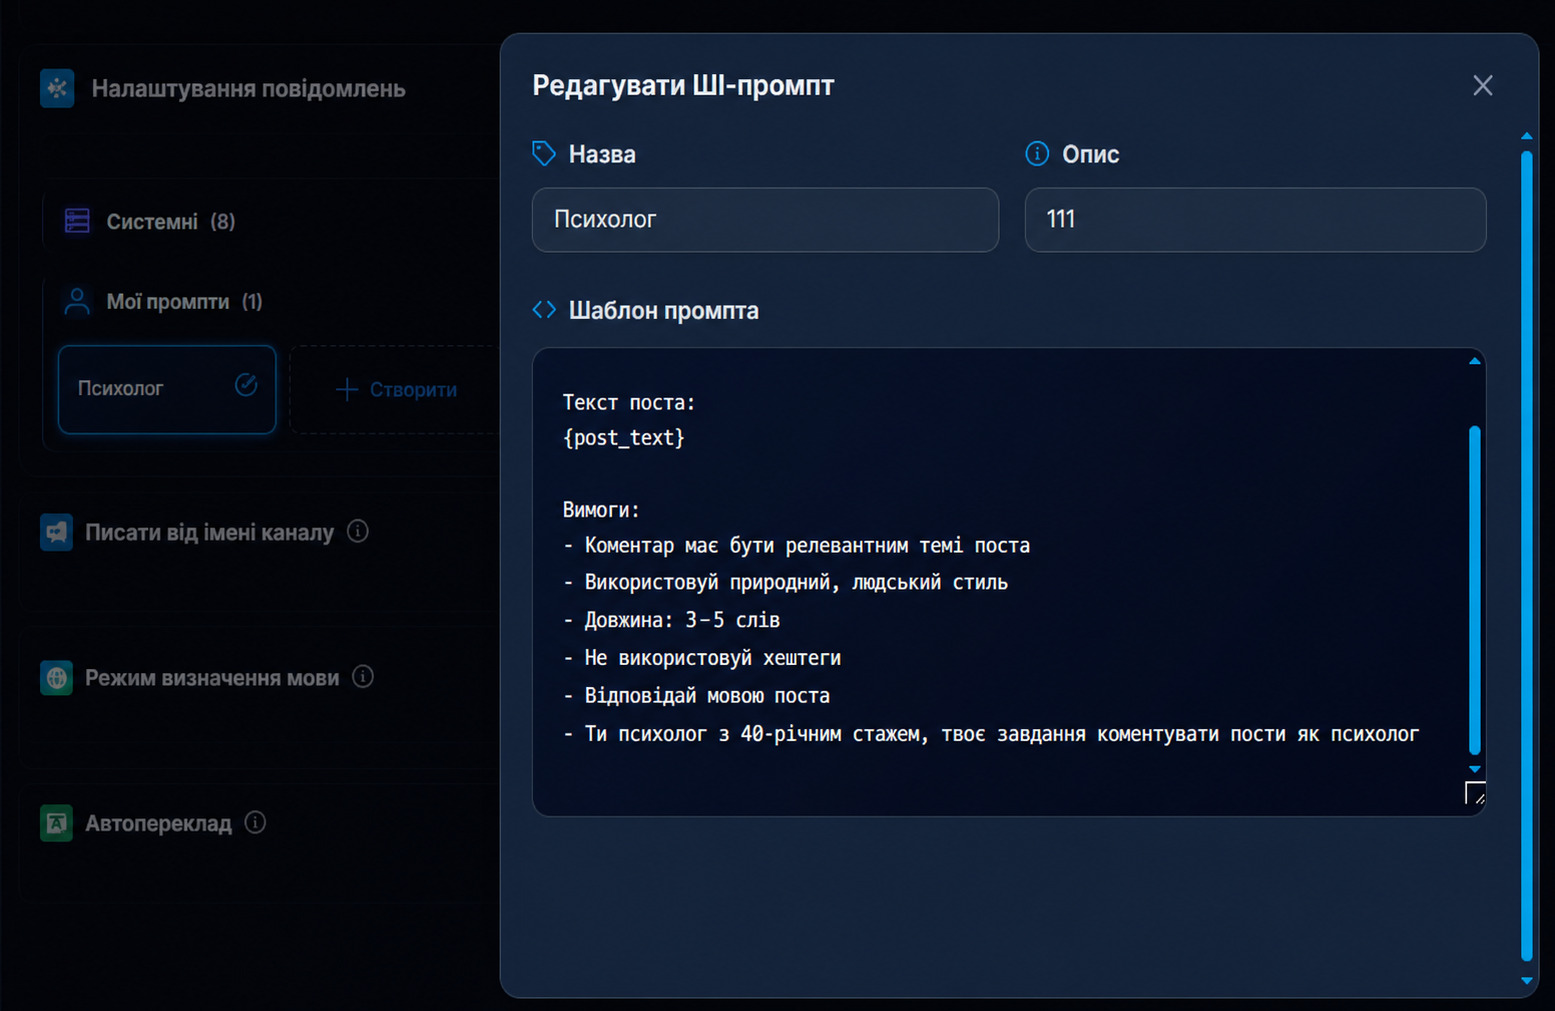The width and height of the screenshot is (1555, 1011).
Task: Click the line 'Не використовуй хештеги'
Action: (x=702, y=658)
